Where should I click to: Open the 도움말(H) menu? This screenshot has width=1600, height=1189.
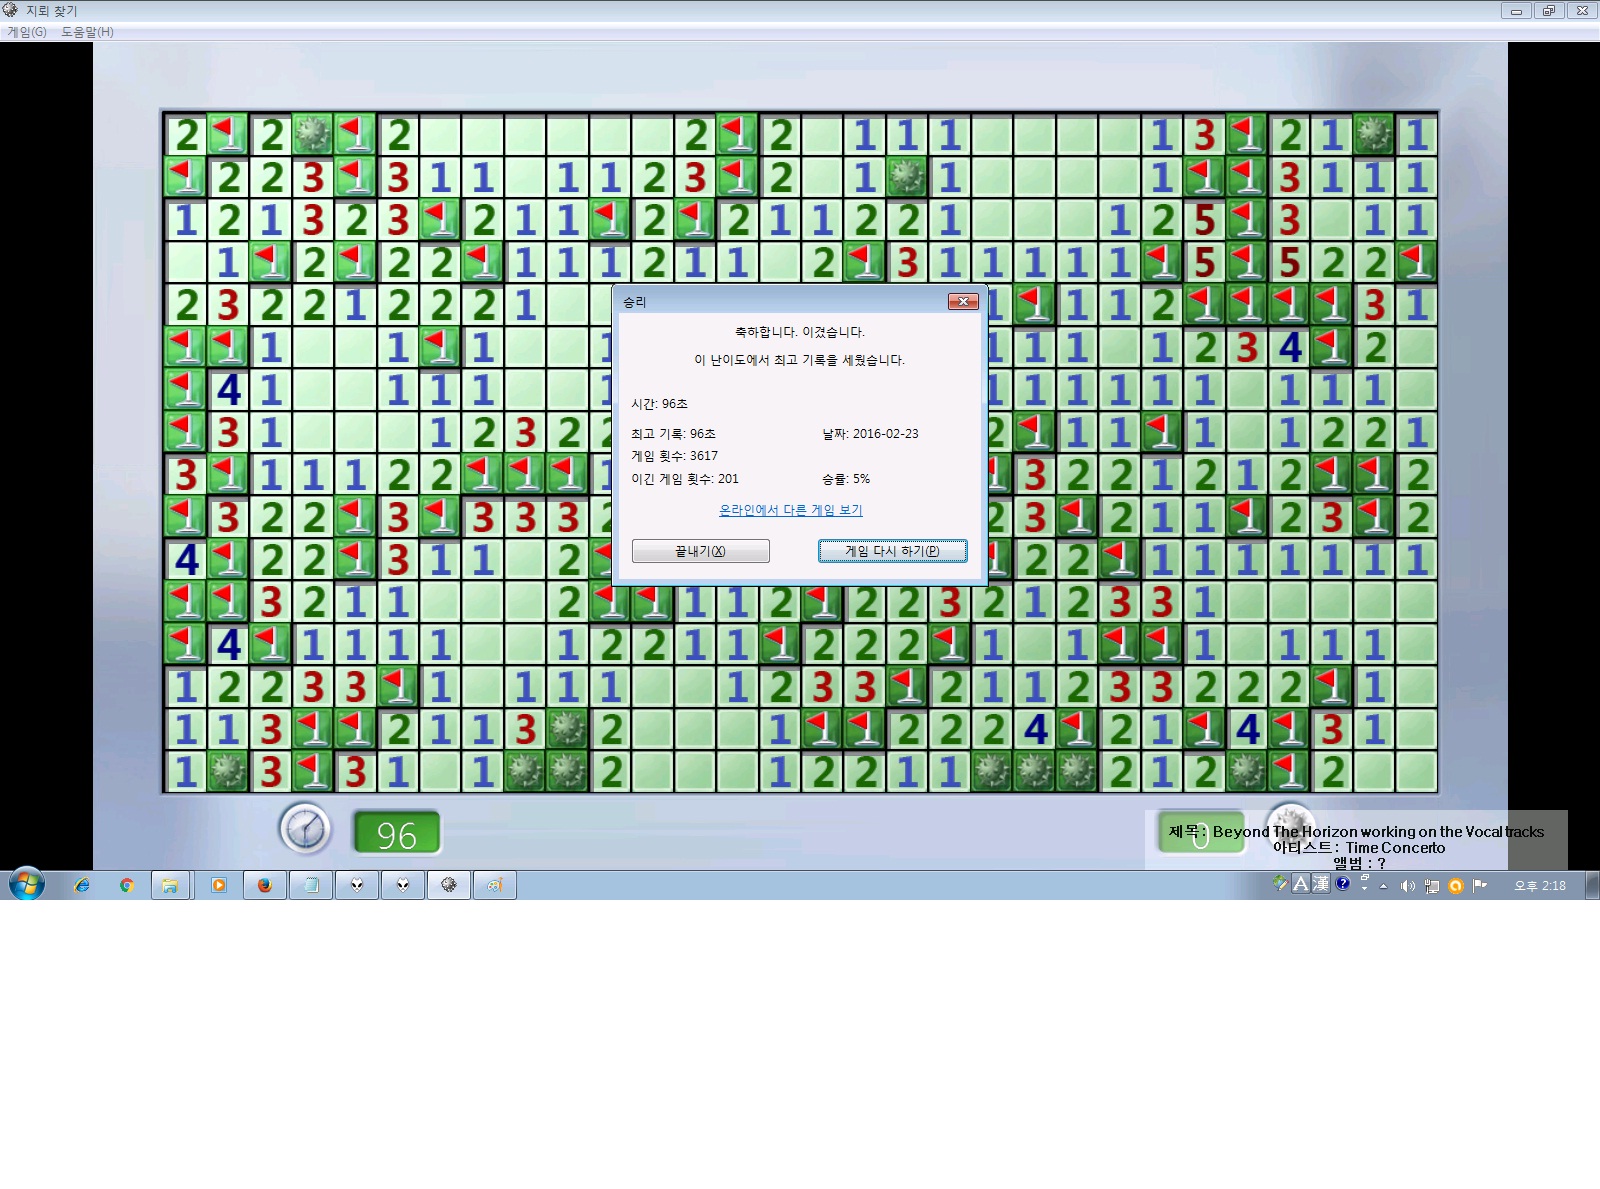point(87,32)
